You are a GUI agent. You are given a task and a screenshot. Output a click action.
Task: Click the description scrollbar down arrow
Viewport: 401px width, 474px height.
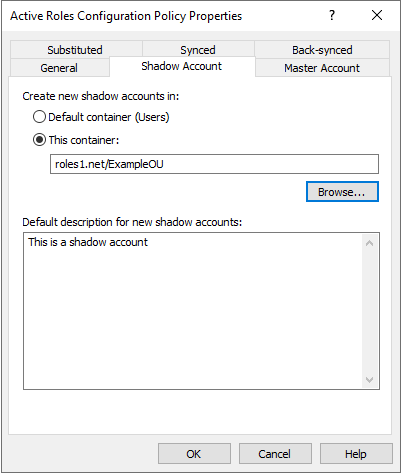[x=369, y=380]
